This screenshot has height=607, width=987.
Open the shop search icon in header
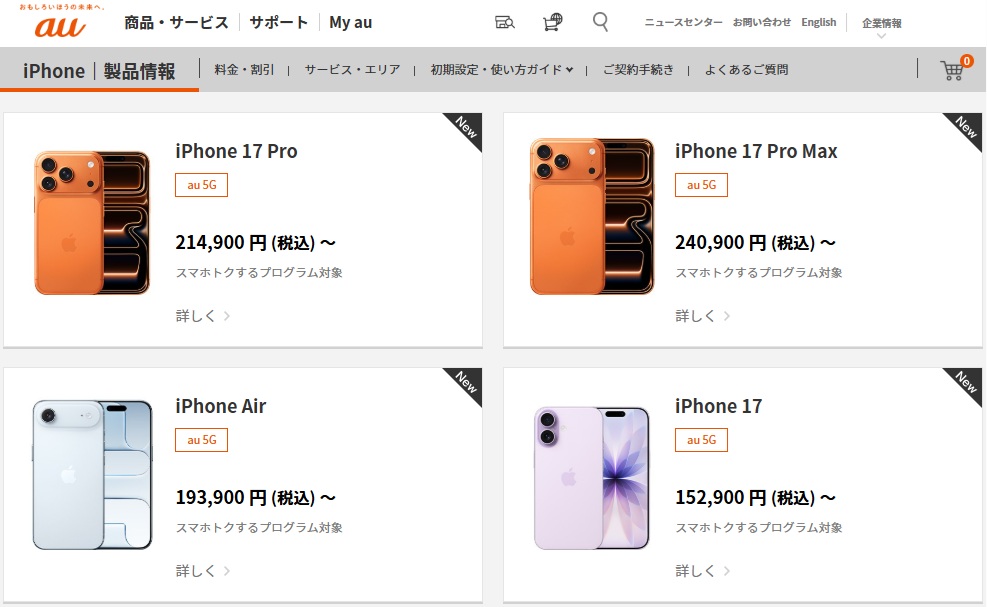coord(504,23)
